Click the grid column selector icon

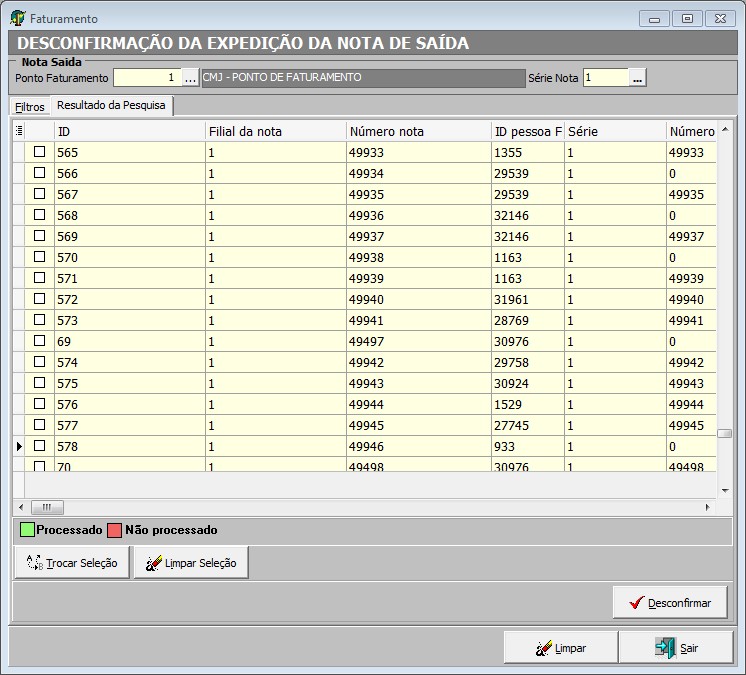coord(19,131)
